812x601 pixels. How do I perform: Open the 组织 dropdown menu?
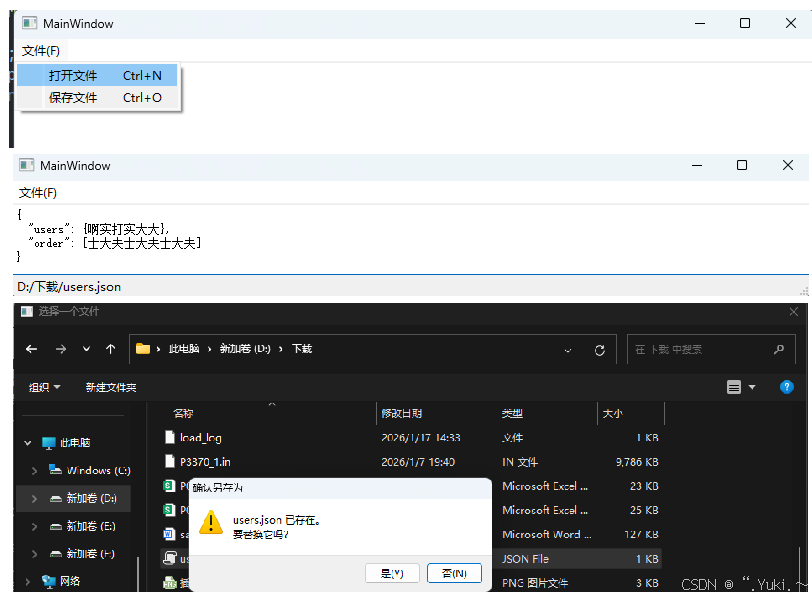point(44,387)
